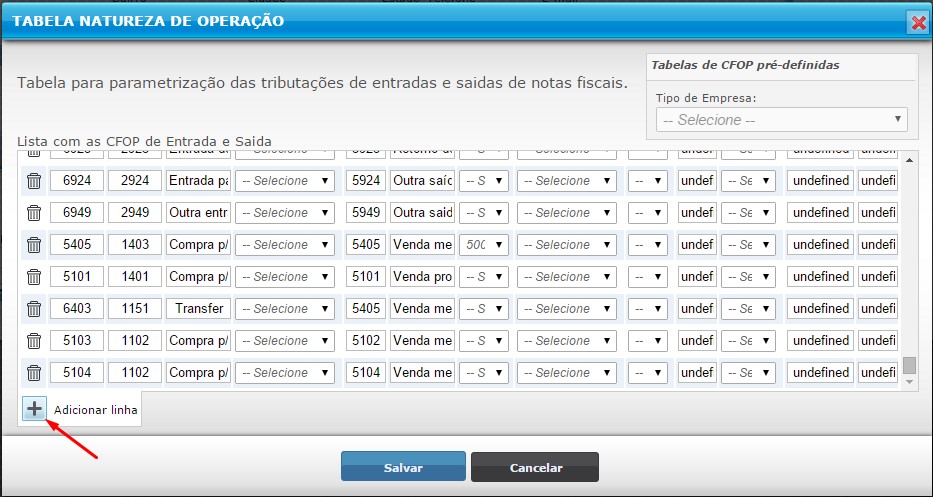The image size is (933, 497).
Task: Click the 5949 exit CFOP field
Action: [x=365, y=212]
